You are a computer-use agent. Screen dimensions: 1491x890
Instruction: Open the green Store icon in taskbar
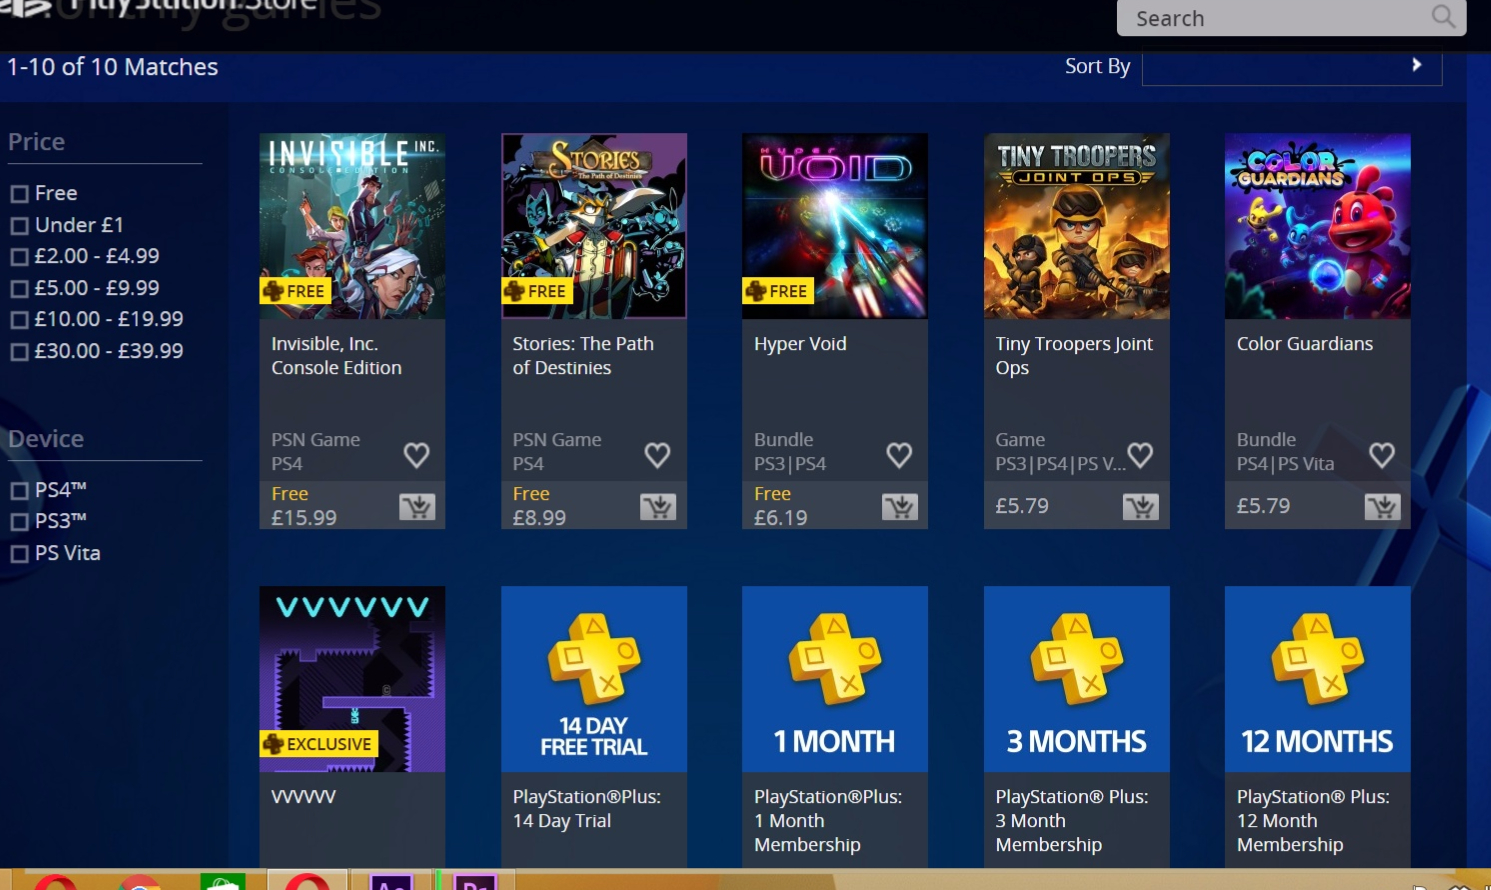[223, 882]
